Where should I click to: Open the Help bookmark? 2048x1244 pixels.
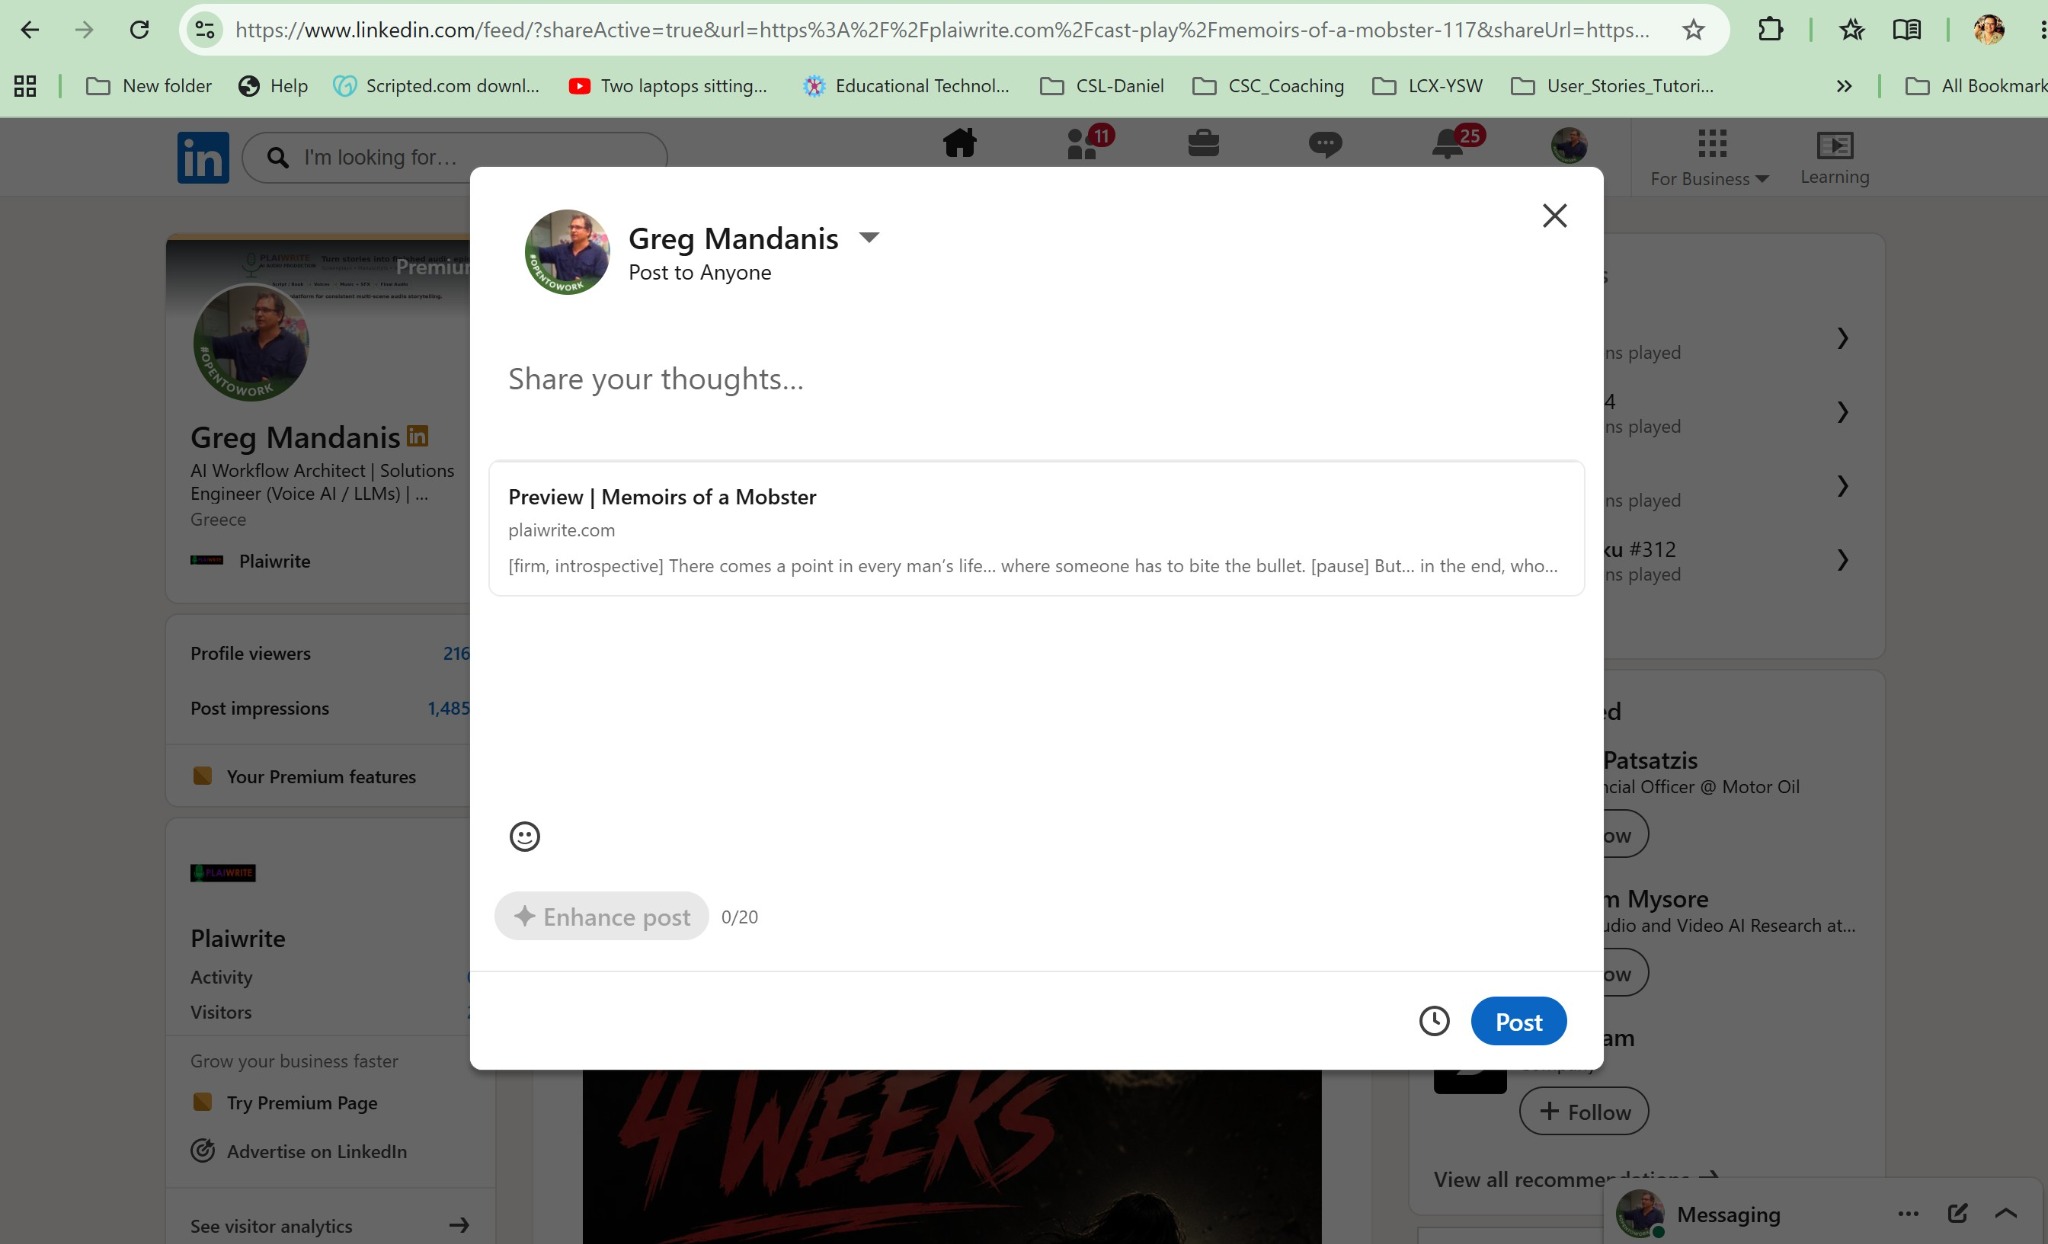273,86
